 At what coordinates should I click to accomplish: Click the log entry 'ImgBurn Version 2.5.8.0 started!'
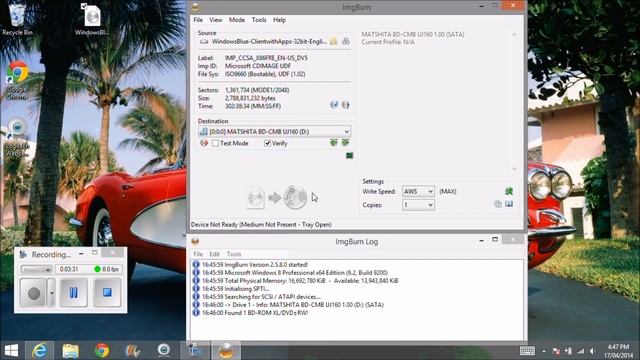255,264
